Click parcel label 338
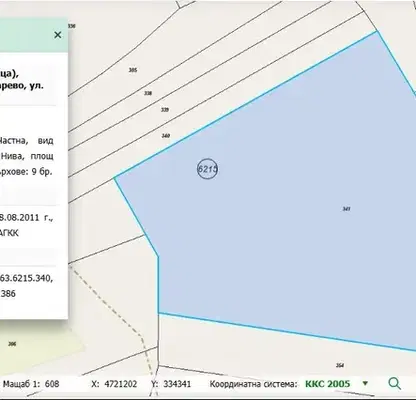This screenshot has width=416, height=400. click(148, 93)
